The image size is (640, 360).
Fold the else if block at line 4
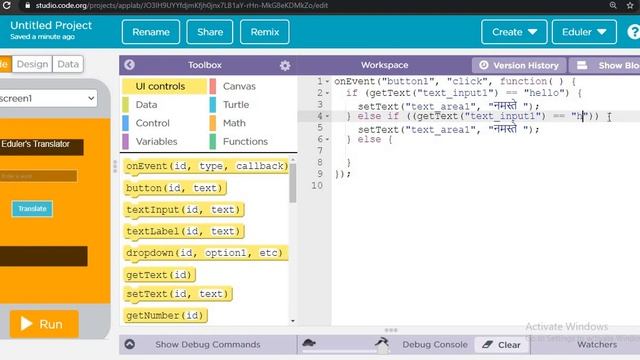pyautogui.click(x=327, y=116)
